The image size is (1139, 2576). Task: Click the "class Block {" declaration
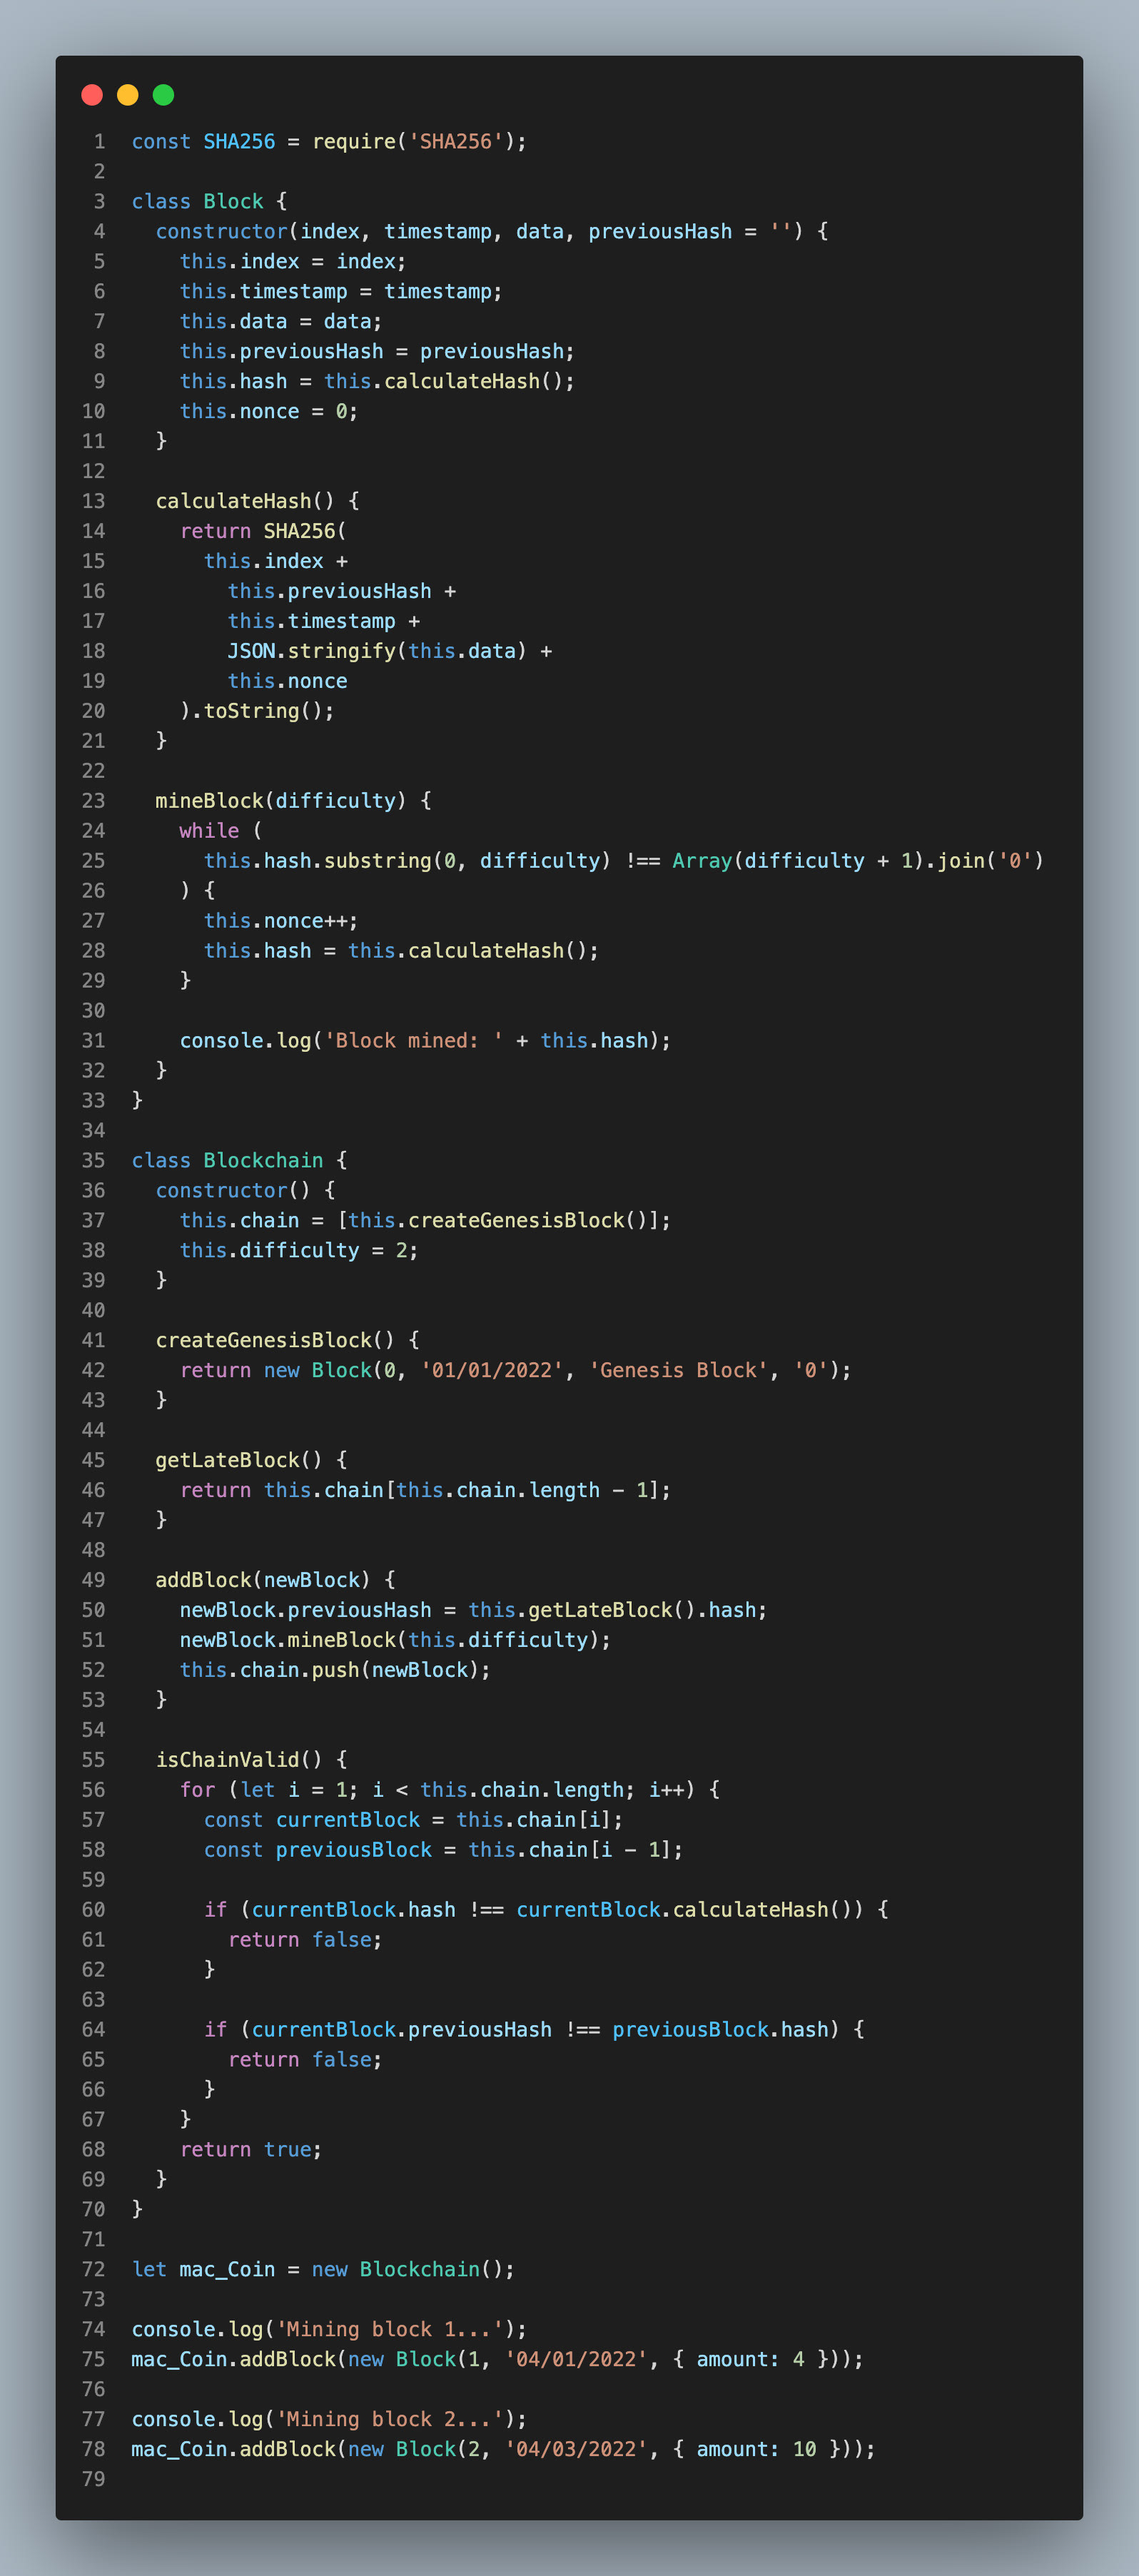209,201
